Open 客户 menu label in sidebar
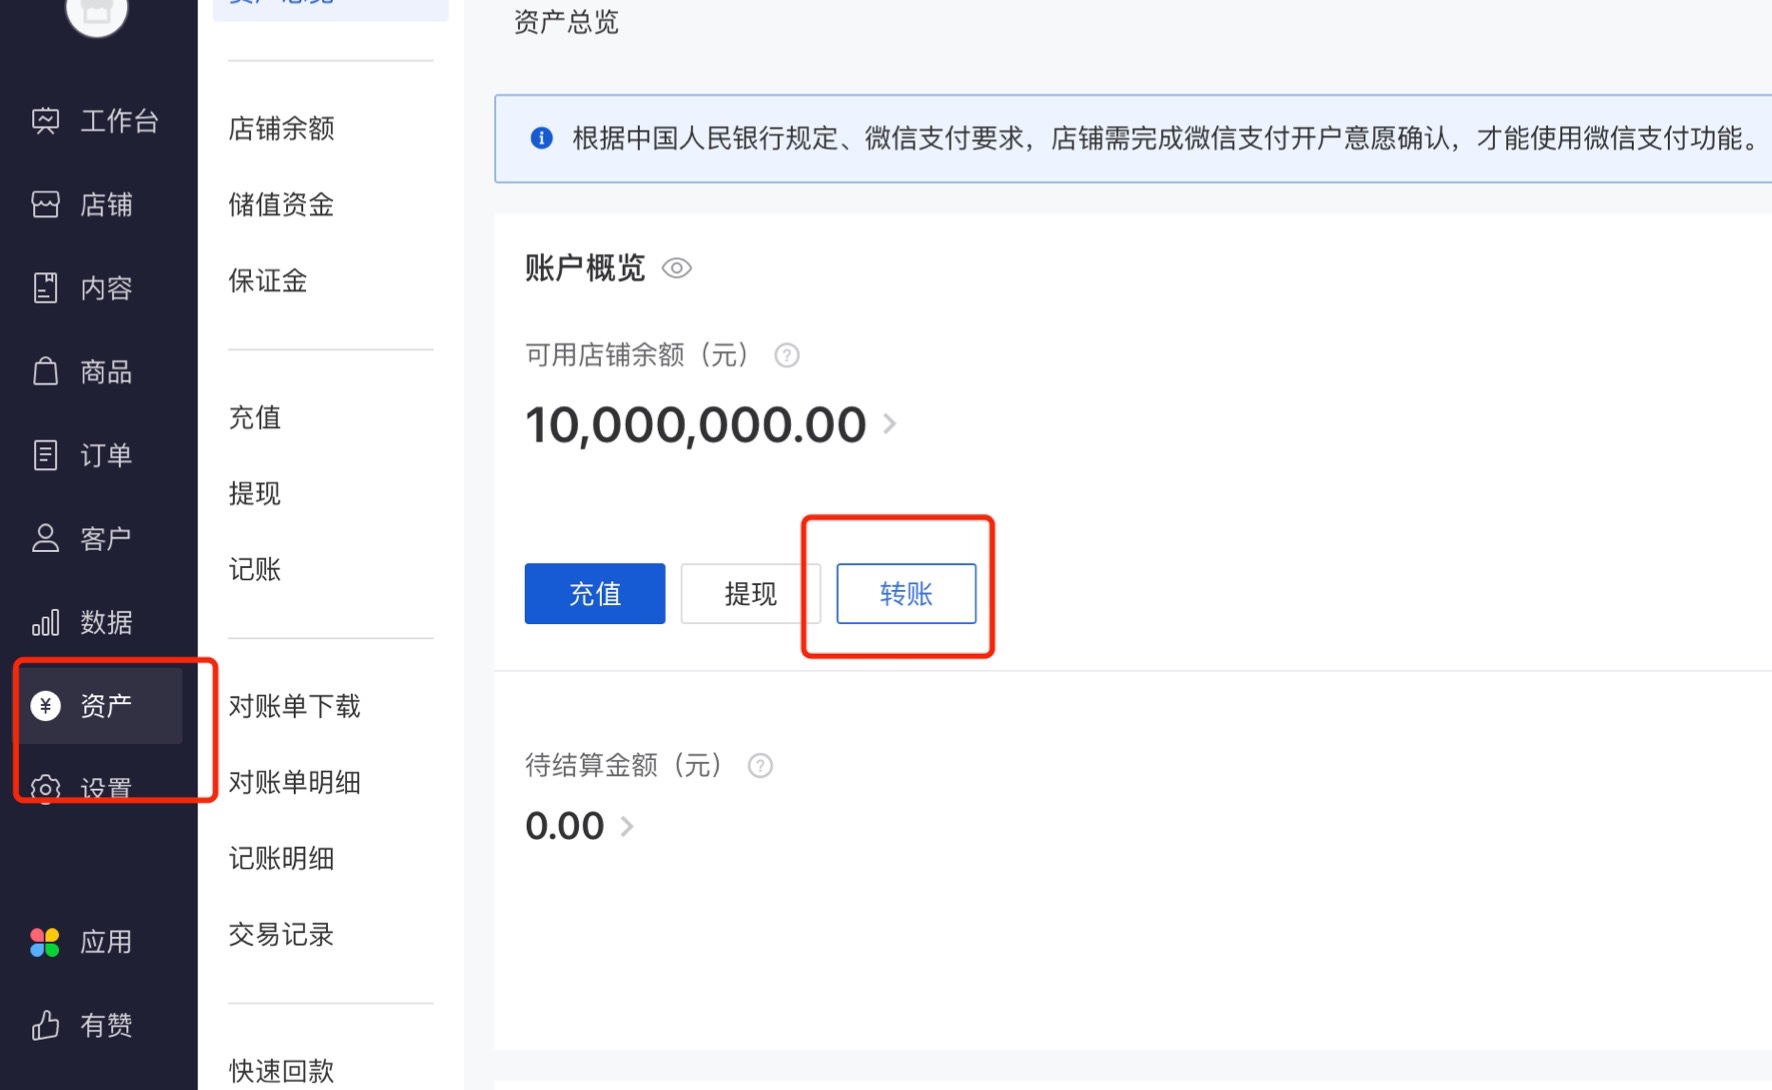This screenshot has height=1090, width=1772. [107, 539]
